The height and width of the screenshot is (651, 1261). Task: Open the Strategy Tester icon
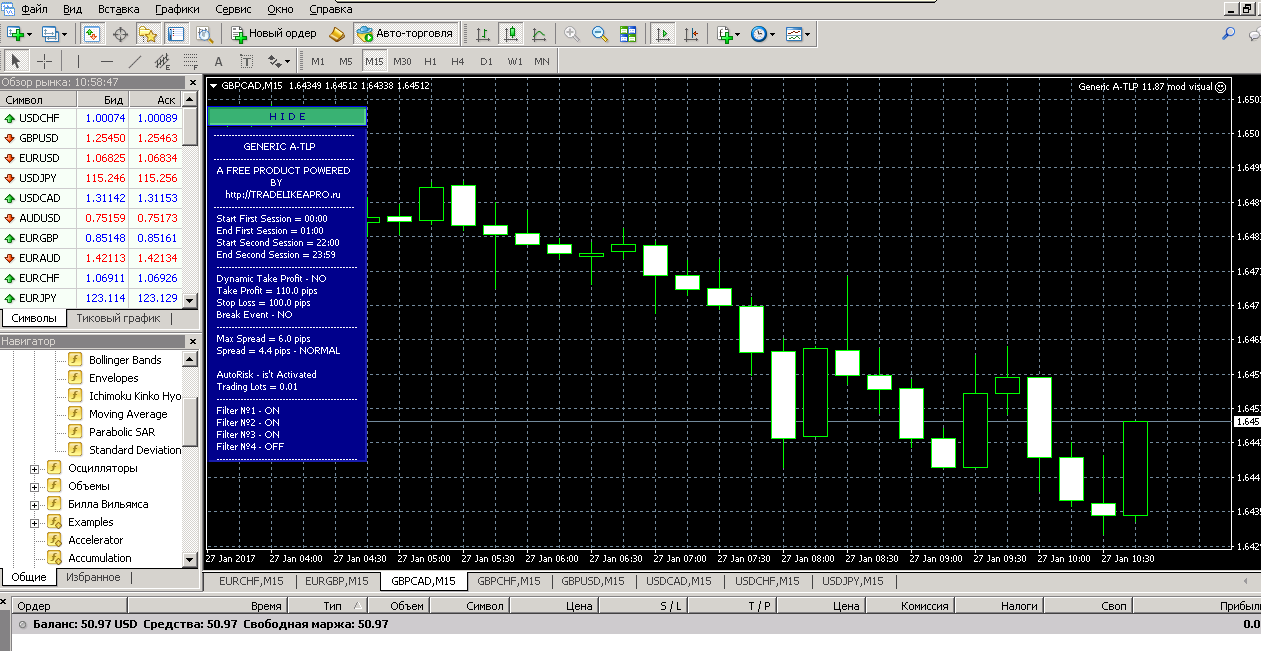point(204,34)
